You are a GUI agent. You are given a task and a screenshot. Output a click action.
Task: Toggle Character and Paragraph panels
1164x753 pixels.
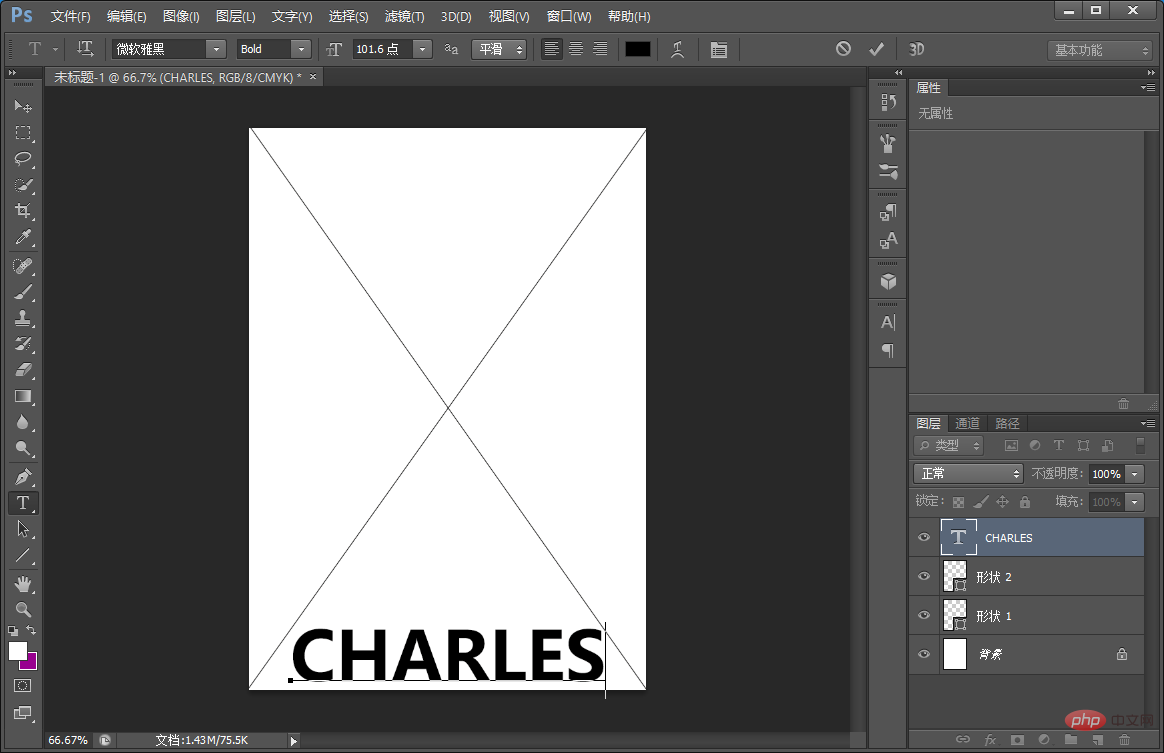point(719,50)
